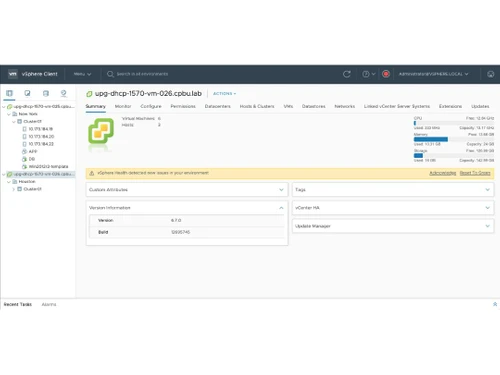Click the search magnifier icon
Image resolution: width=500 pixels, height=375 pixels.
pyautogui.click(x=110, y=74)
